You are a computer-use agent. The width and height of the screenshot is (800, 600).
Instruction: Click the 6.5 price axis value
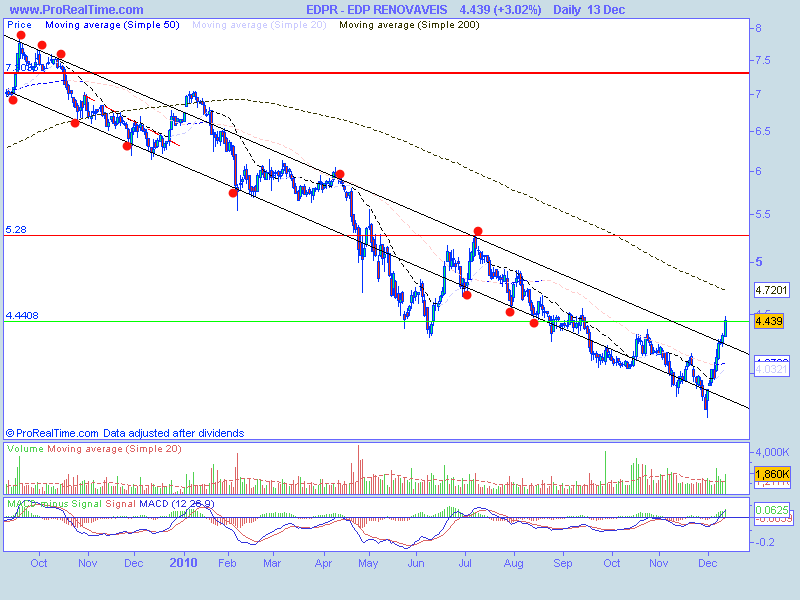click(x=763, y=131)
